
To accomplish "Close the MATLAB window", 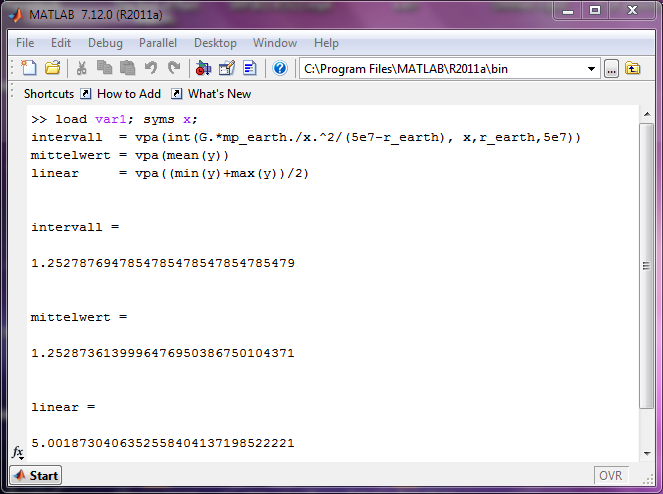I will pos(632,11).
